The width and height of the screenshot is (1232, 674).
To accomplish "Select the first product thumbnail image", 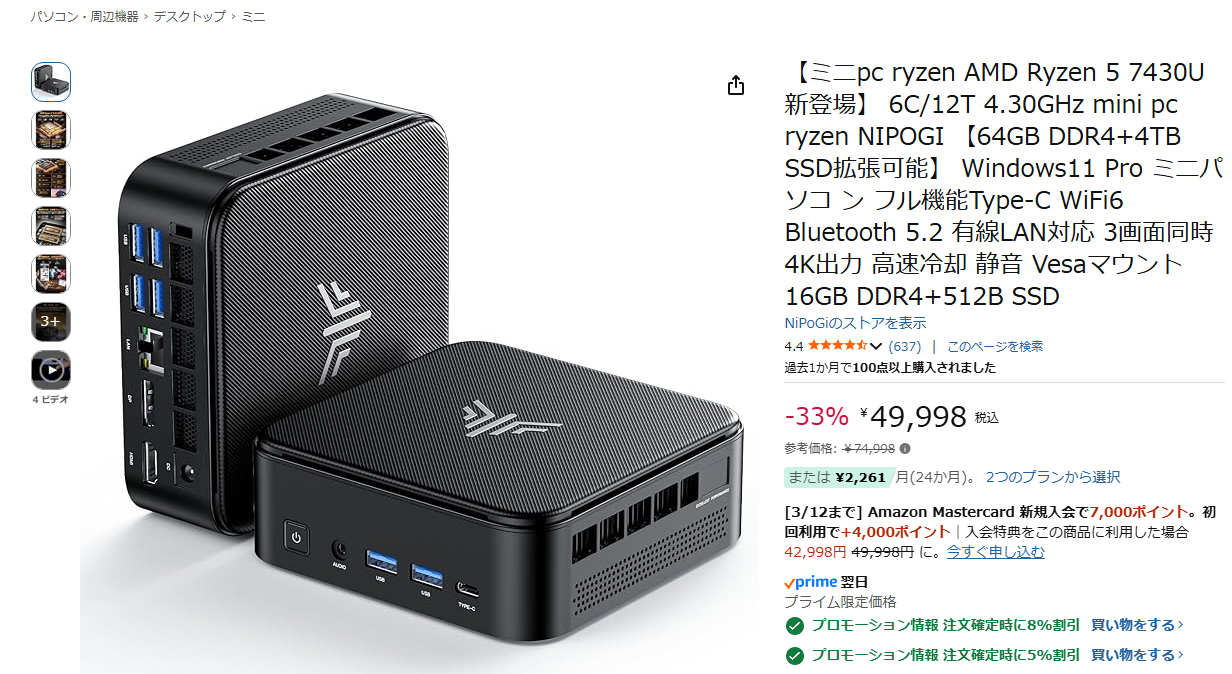I will 51,82.
